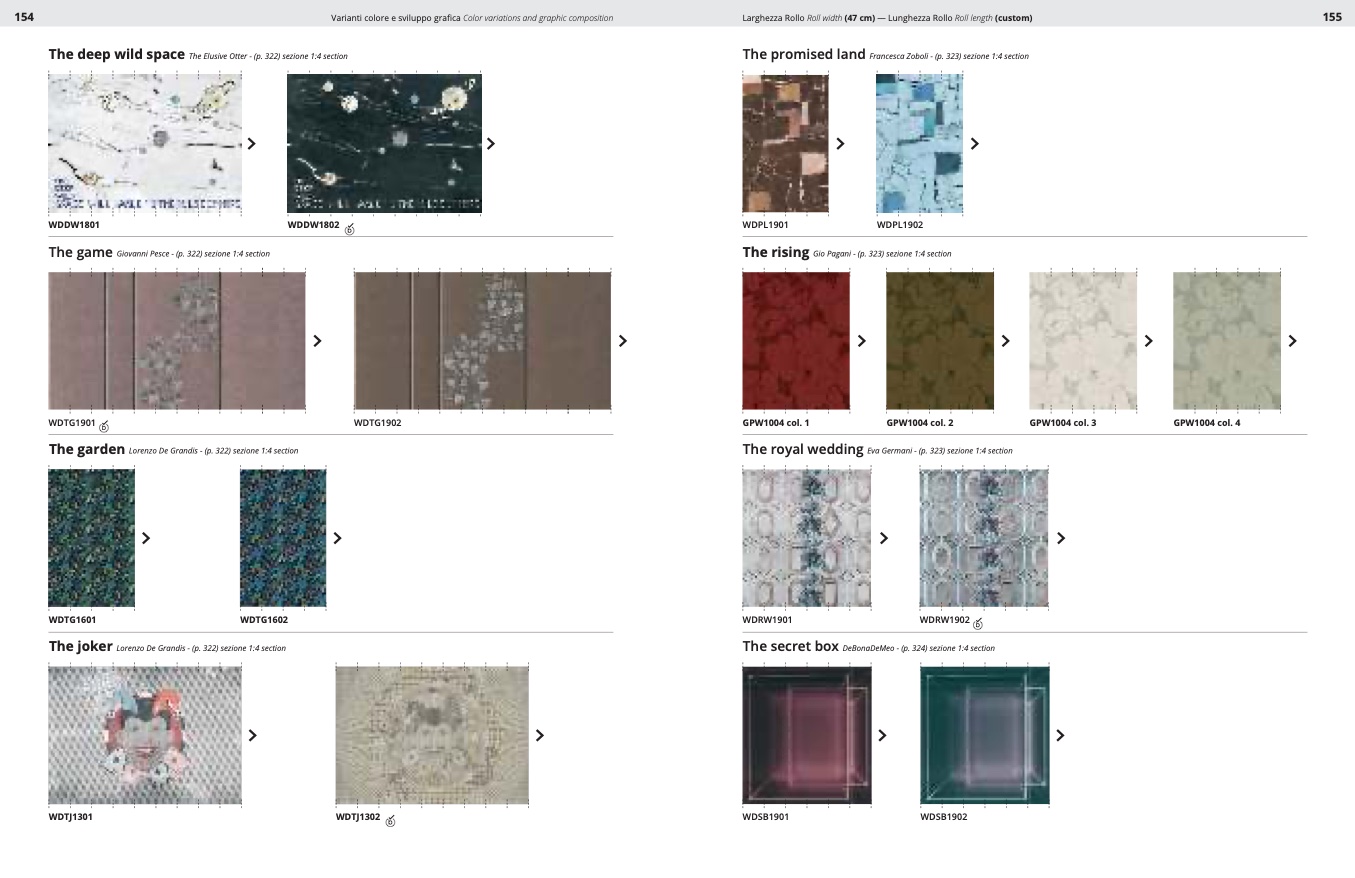1355x878 pixels.
Task: Open the WDRW1901 royal wedding thumbnail
Action: pos(806,538)
